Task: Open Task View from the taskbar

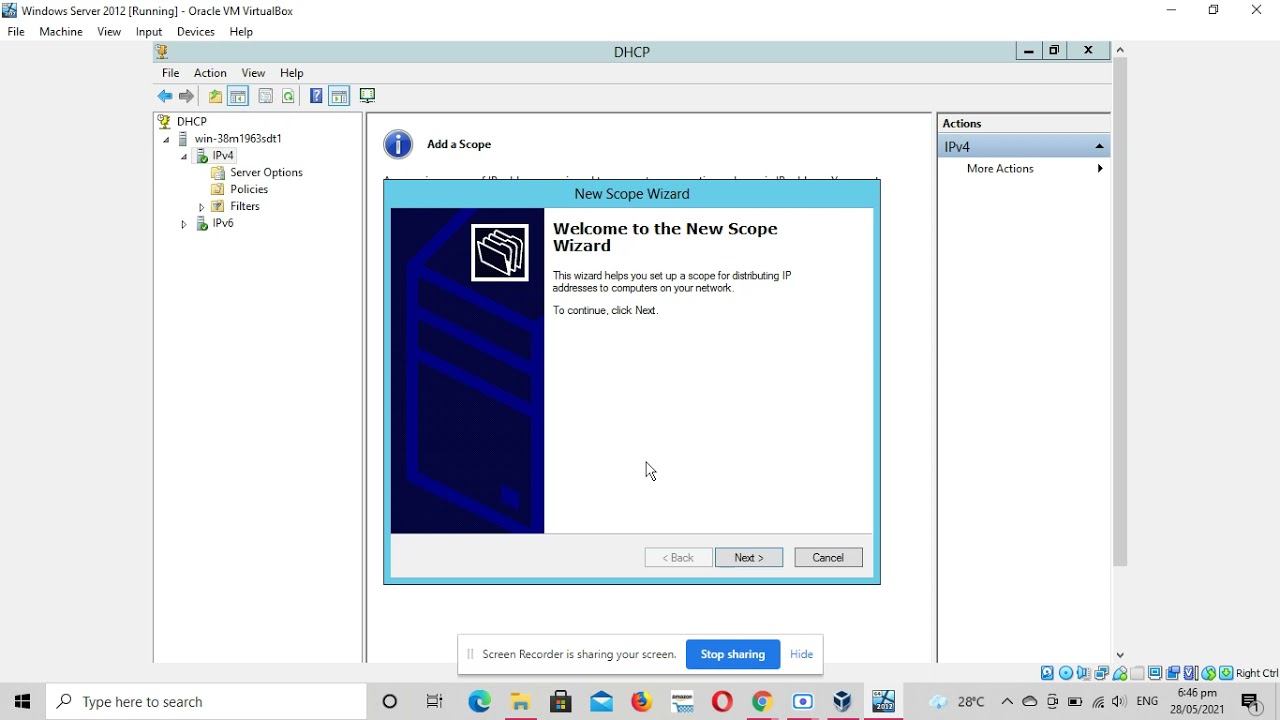Action: [x=435, y=702]
